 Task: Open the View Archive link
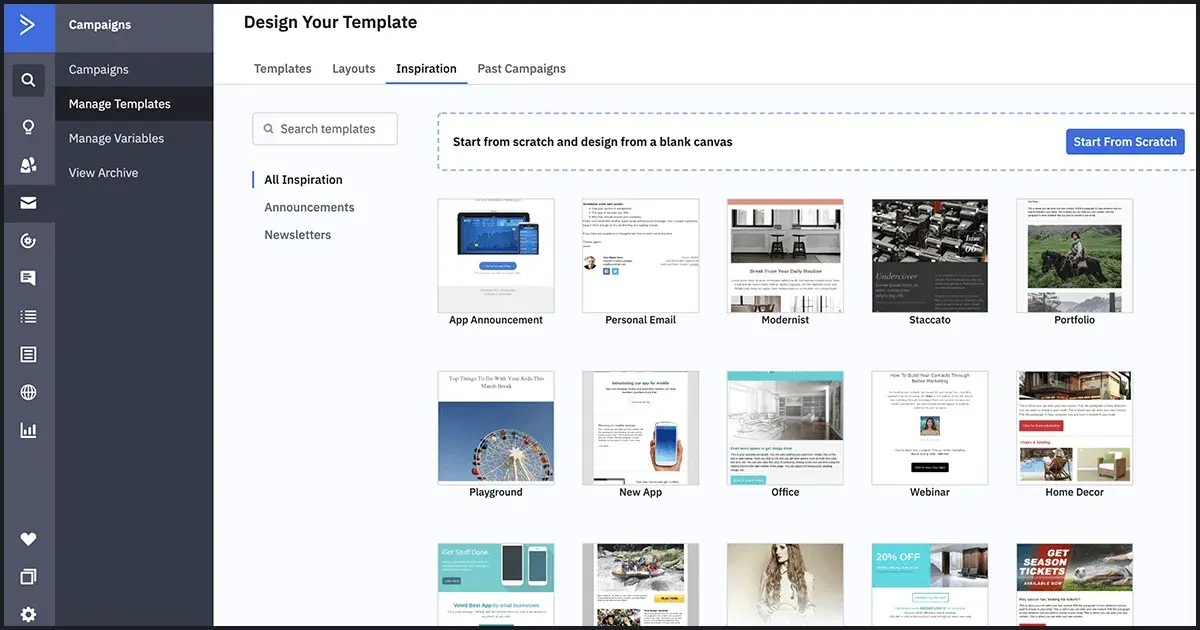pos(102,172)
